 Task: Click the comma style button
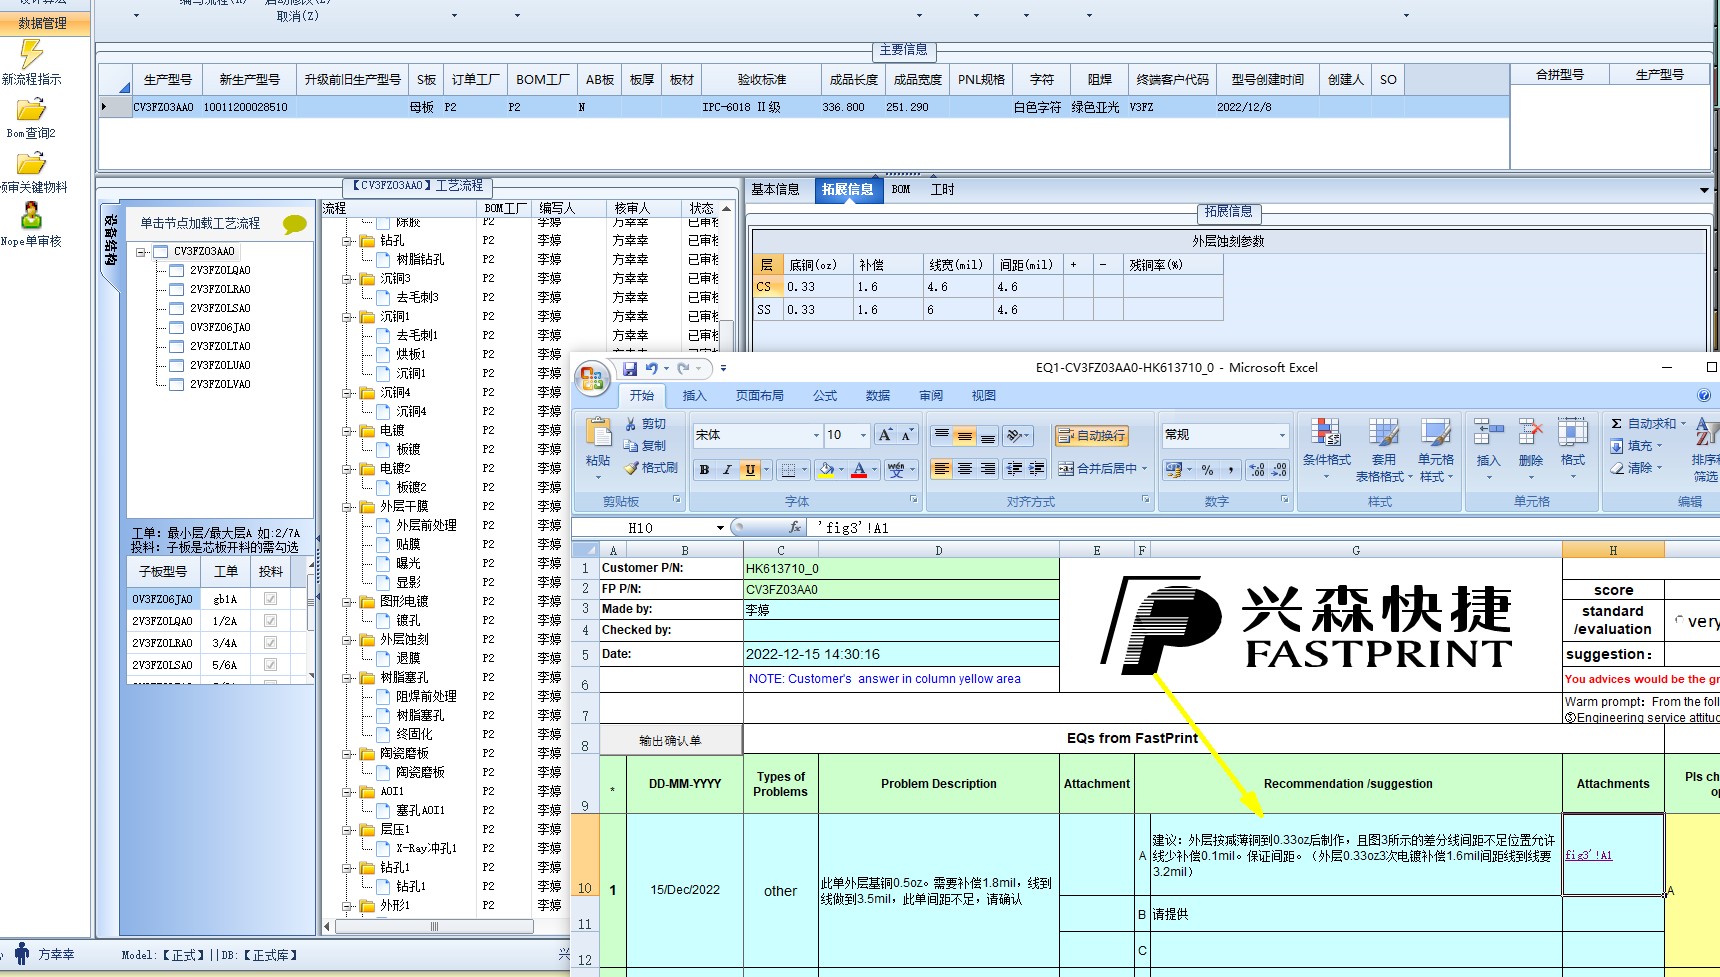click(1231, 470)
